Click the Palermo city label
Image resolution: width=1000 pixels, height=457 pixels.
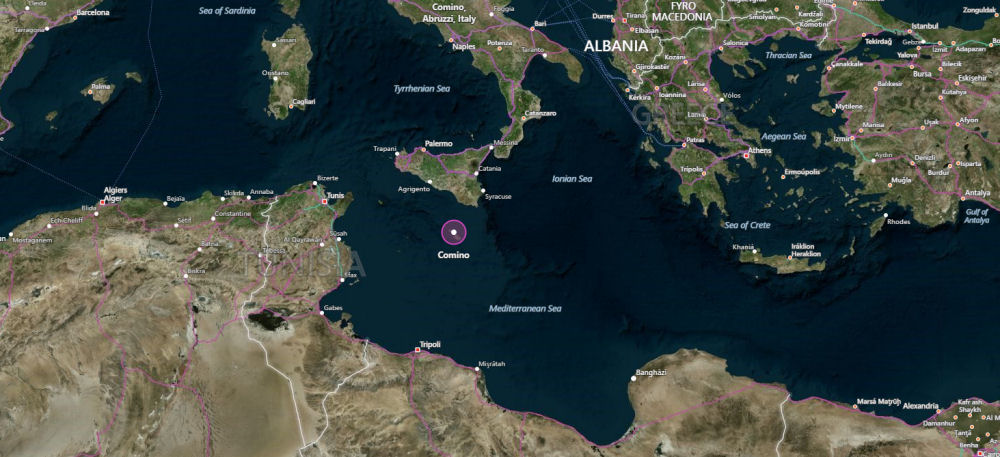tap(438, 144)
